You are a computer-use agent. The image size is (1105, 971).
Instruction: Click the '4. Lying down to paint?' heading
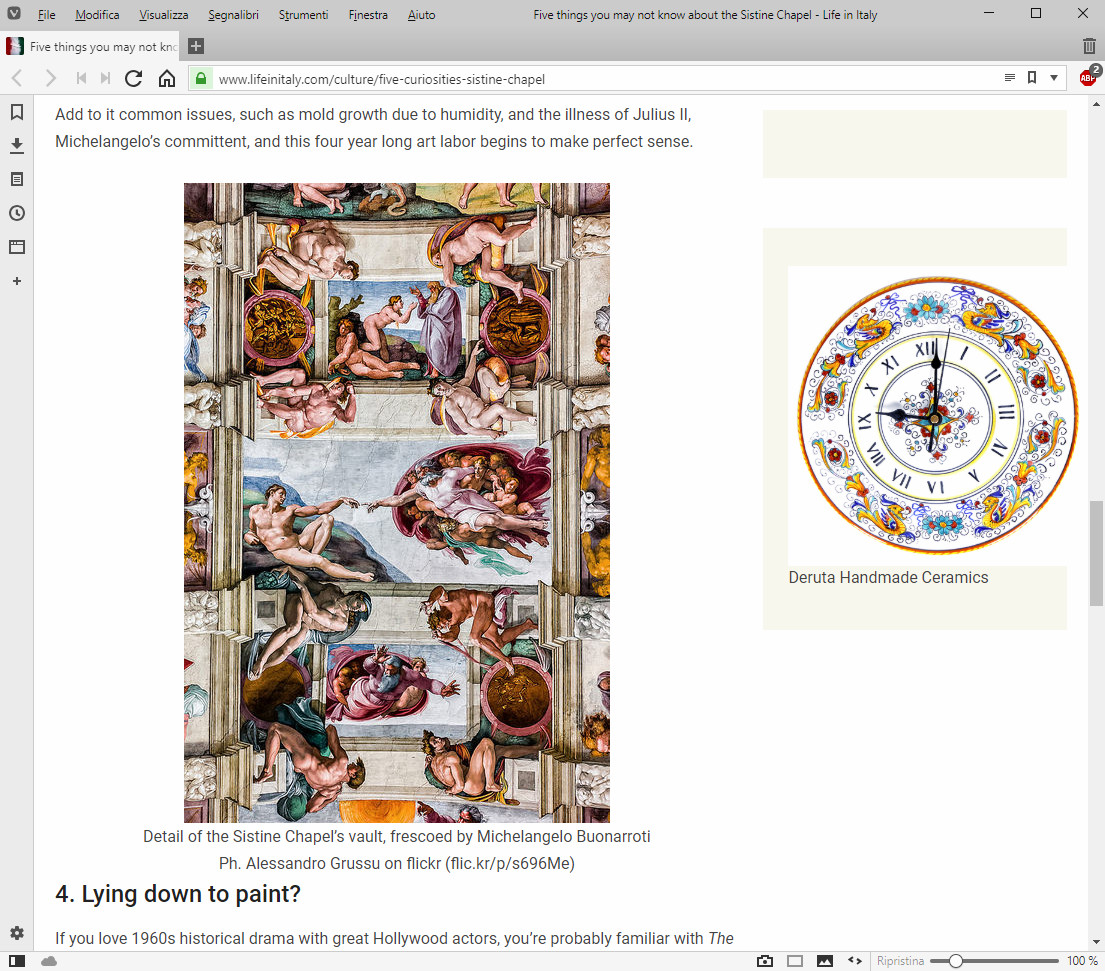coord(178,893)
